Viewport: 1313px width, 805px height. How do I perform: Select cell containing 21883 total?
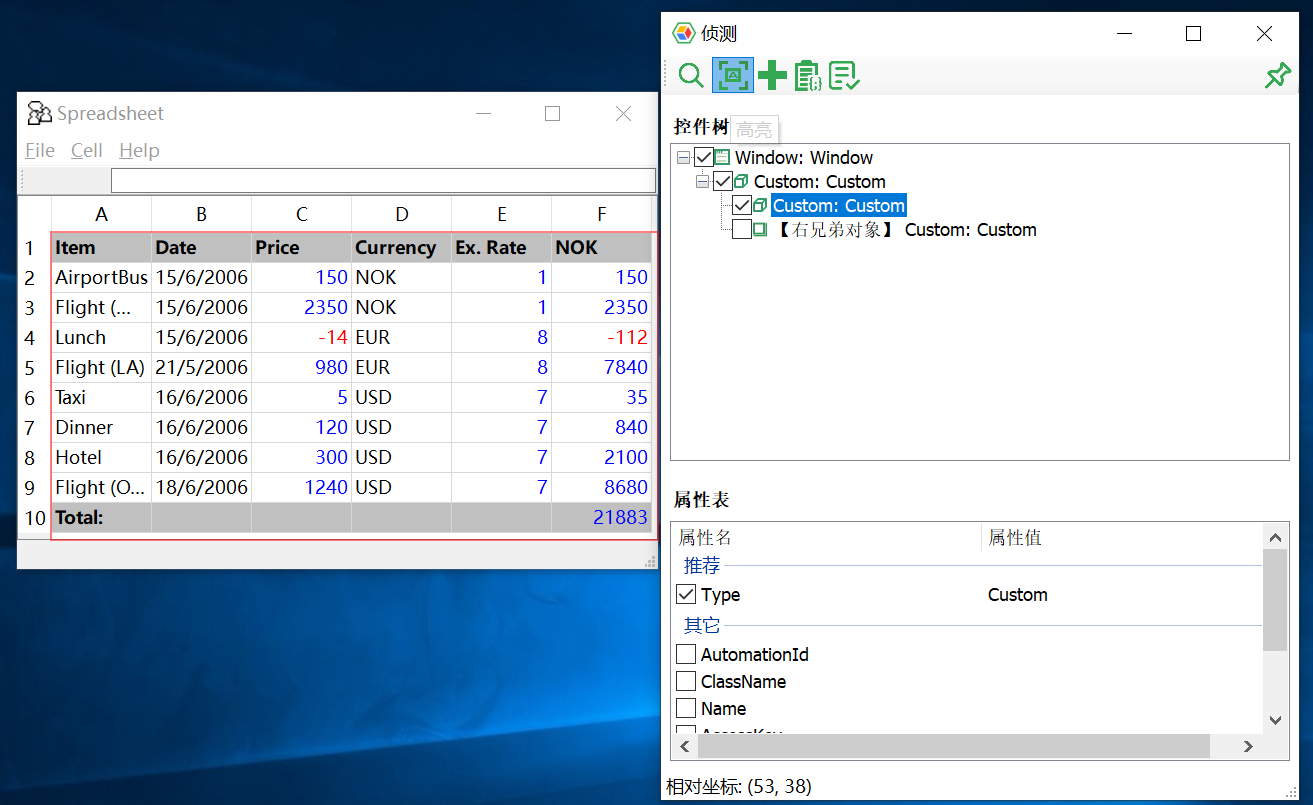601,518
